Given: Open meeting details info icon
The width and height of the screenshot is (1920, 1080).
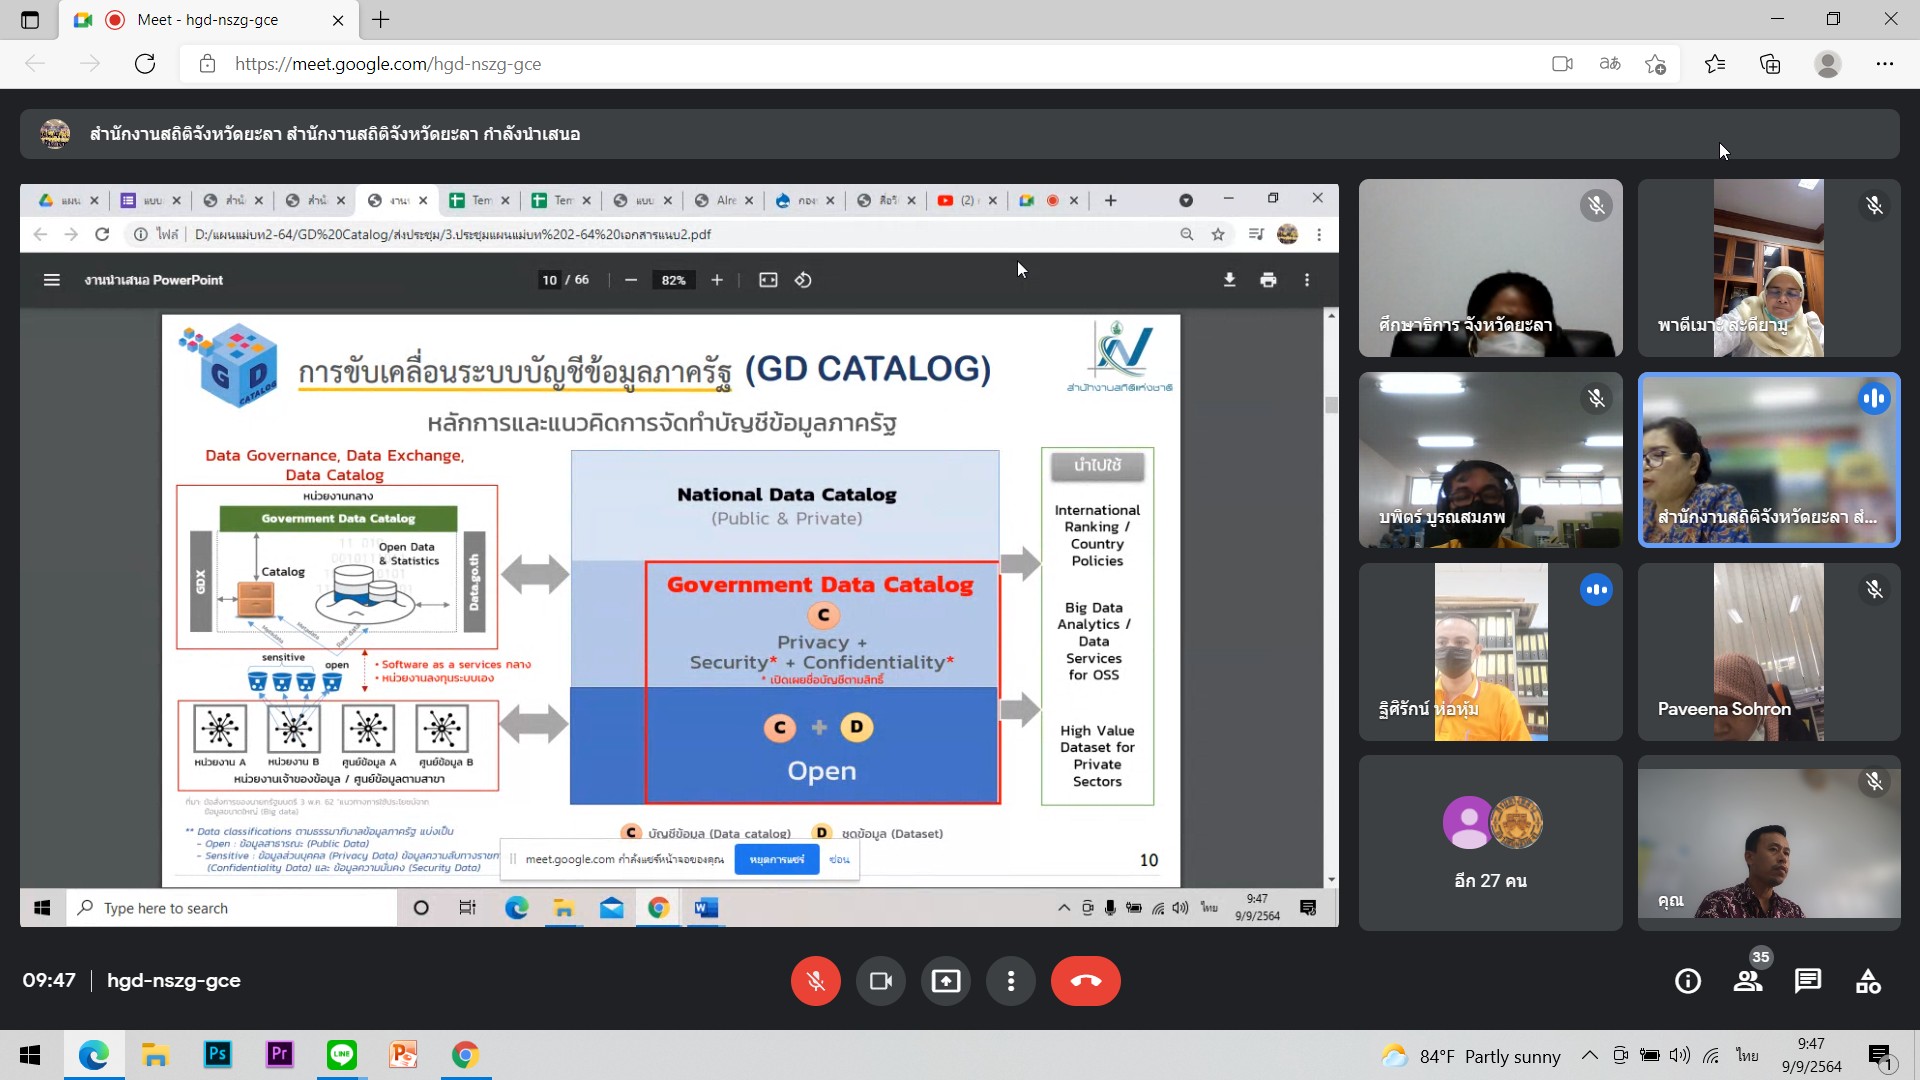Looking at the screenshot, I should (1688, 982).
